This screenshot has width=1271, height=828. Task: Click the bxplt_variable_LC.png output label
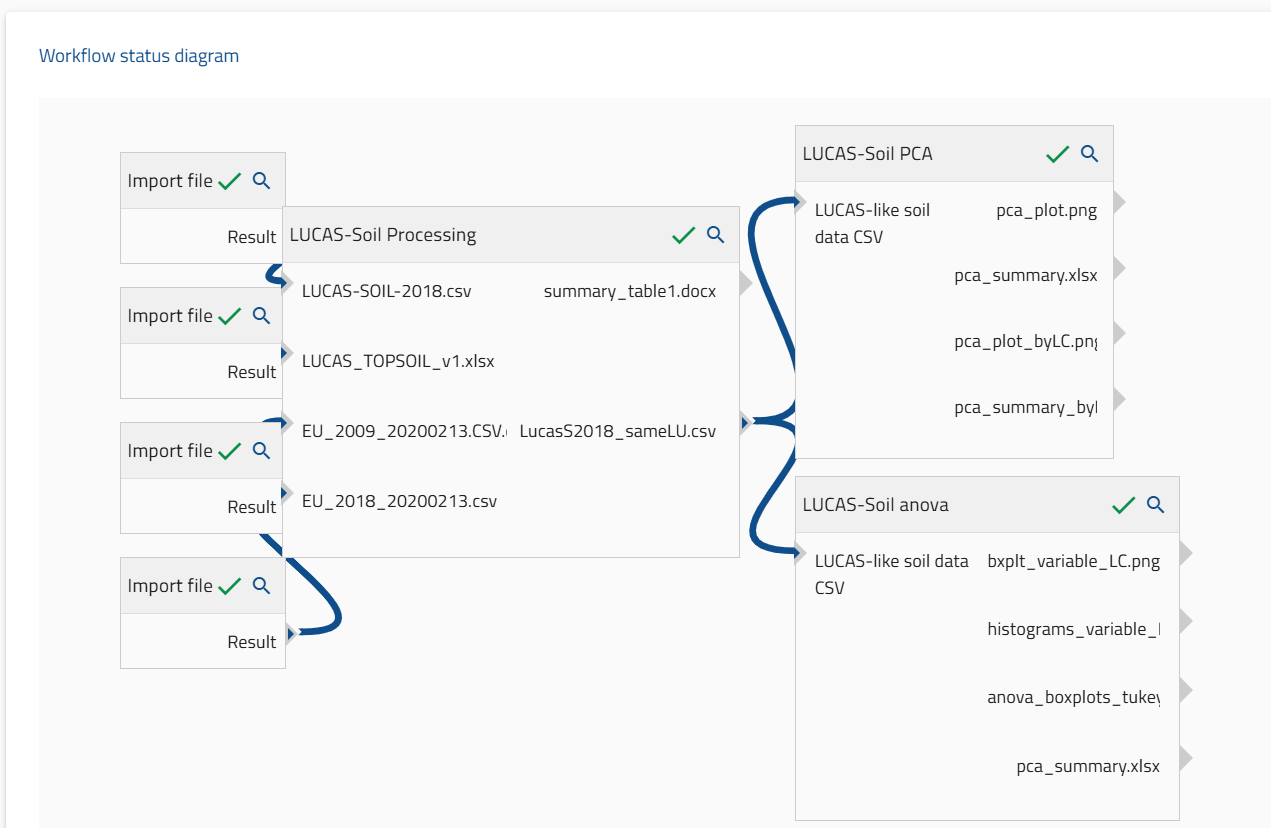pos(1074,561)
